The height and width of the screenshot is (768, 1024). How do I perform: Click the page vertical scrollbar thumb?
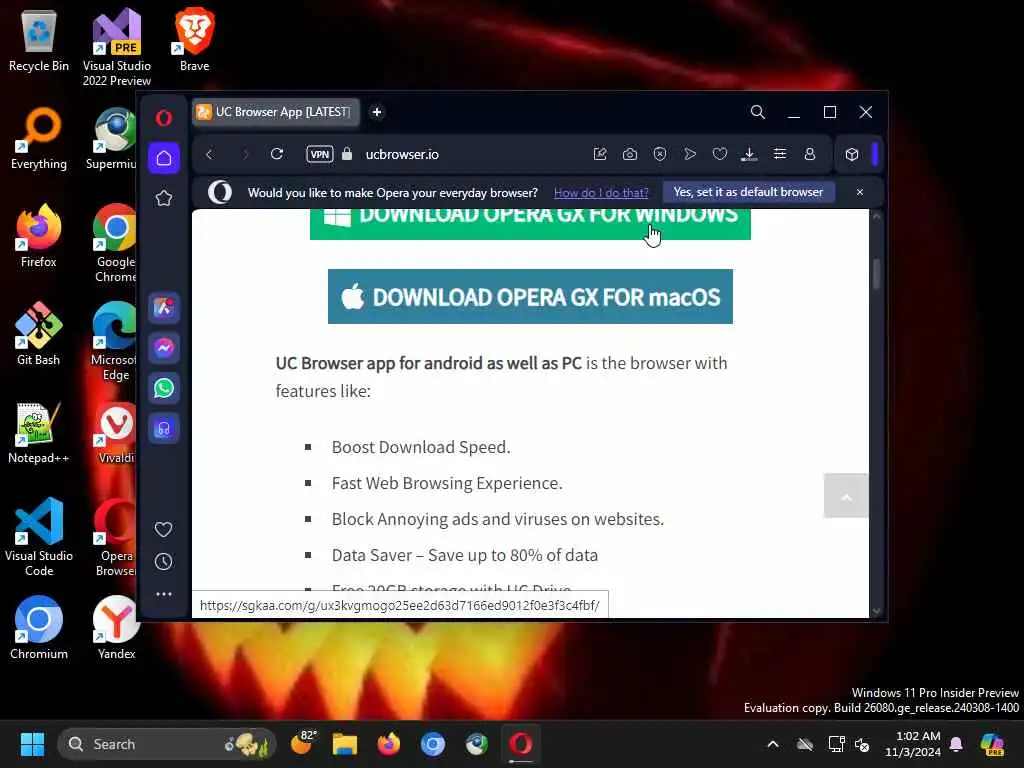(x=876, y=274)
